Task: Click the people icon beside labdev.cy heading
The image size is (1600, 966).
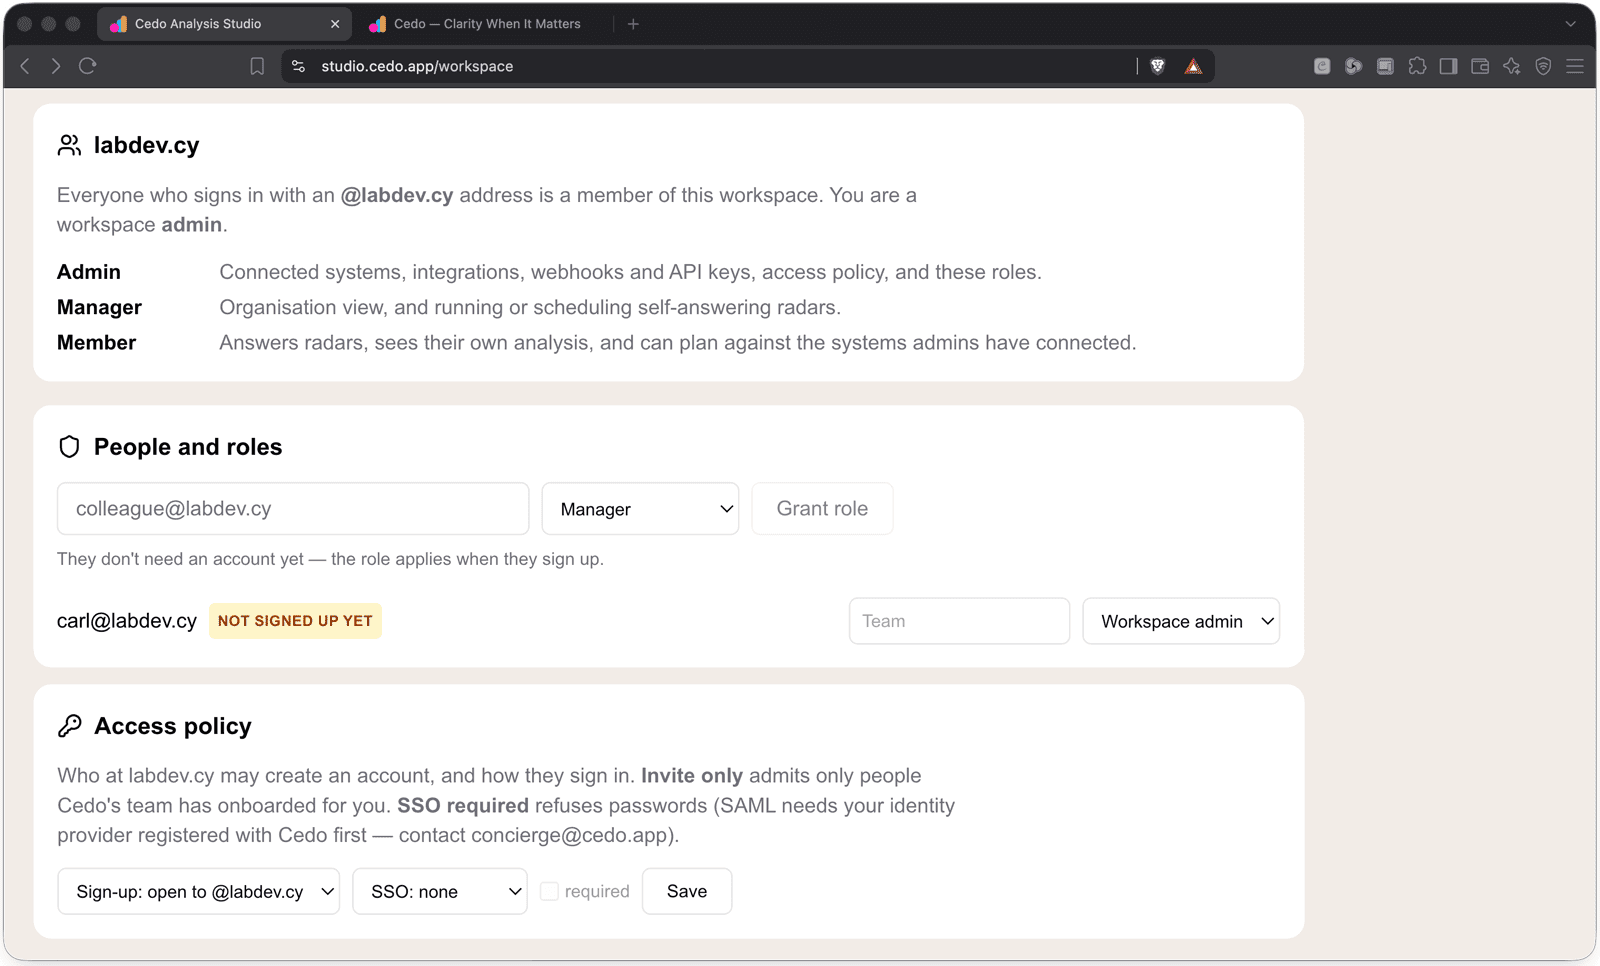Action: coord(69,146)
